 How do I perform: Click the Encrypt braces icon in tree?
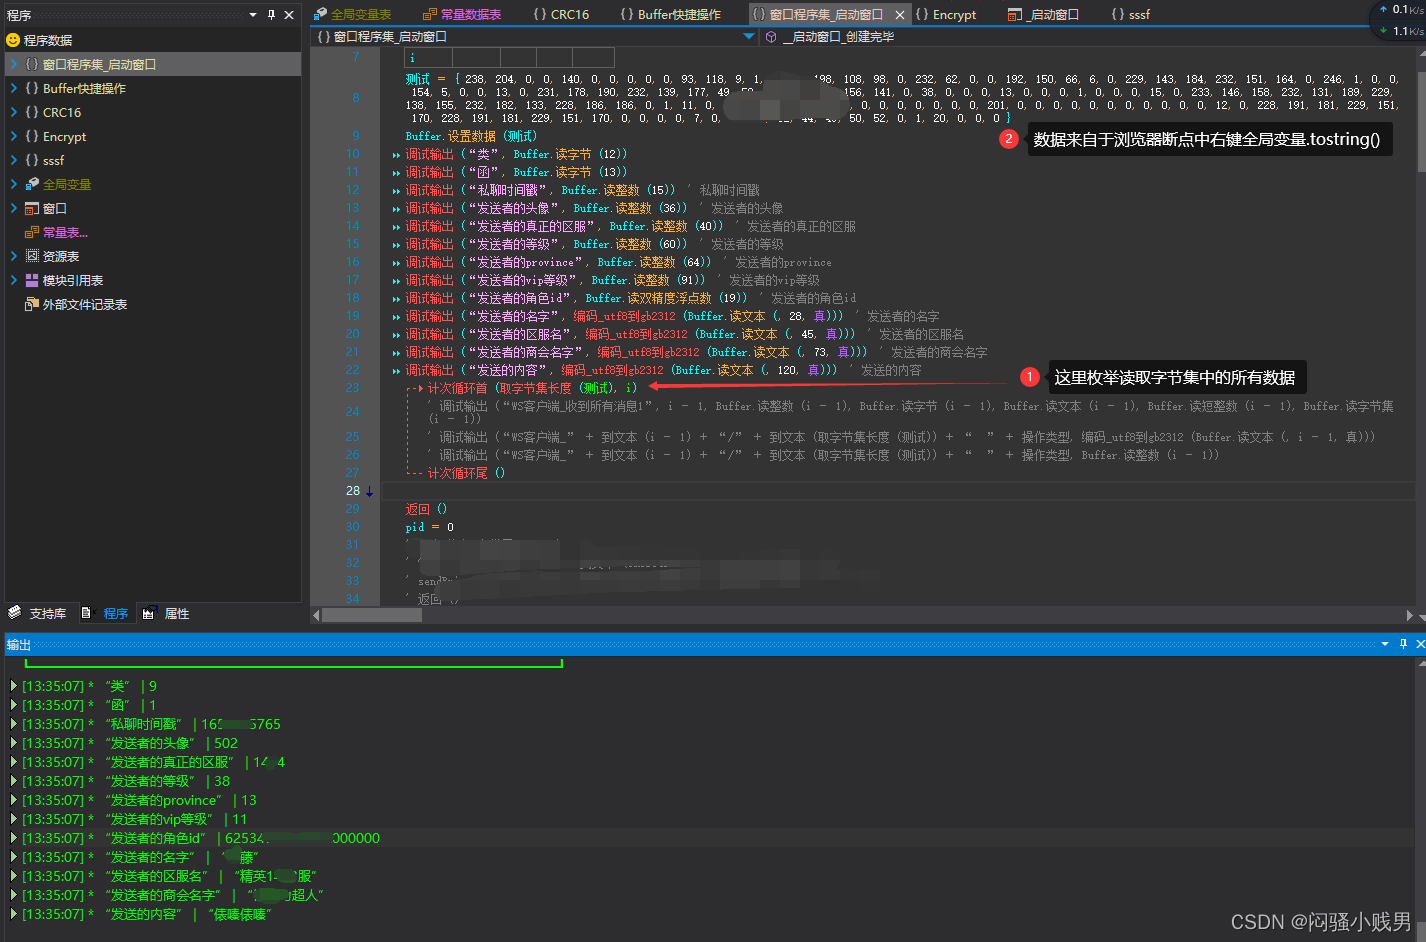point(32,136)
